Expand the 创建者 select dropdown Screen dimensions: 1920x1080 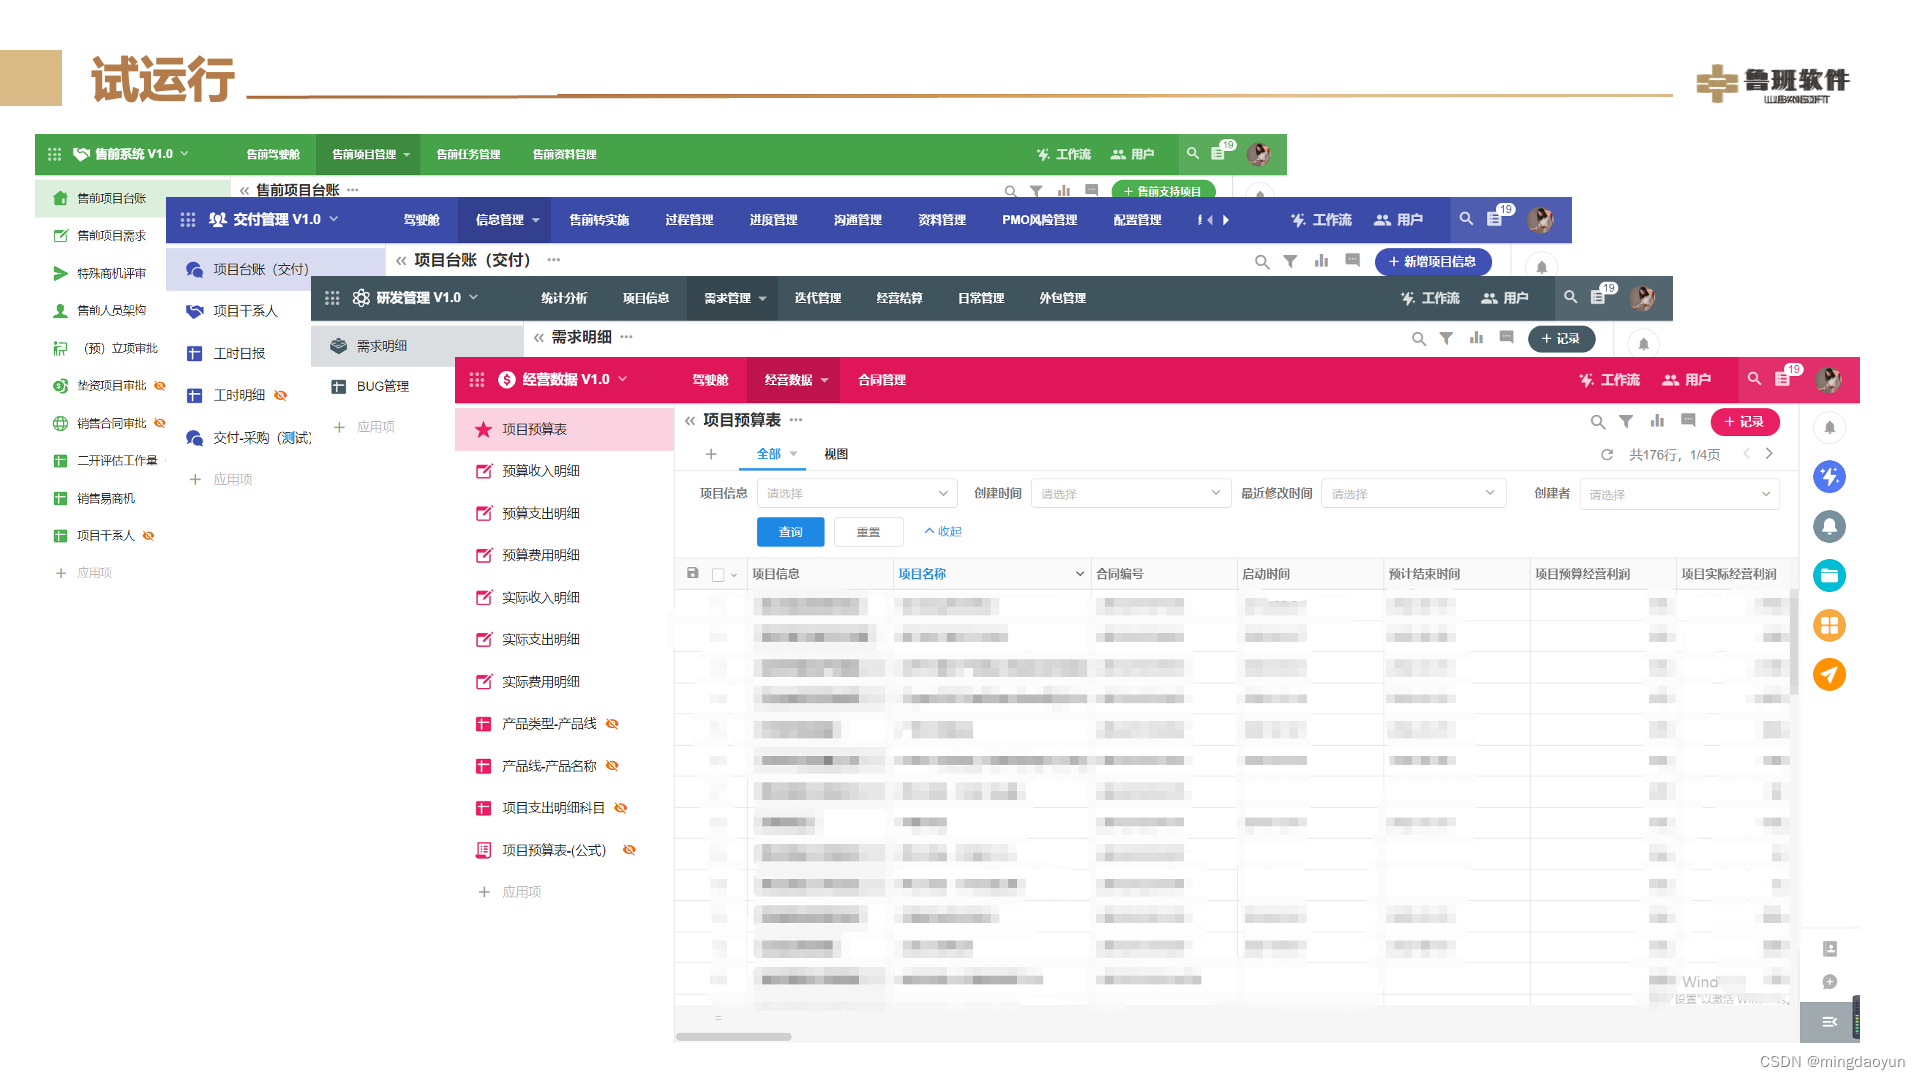(1678, 494)
